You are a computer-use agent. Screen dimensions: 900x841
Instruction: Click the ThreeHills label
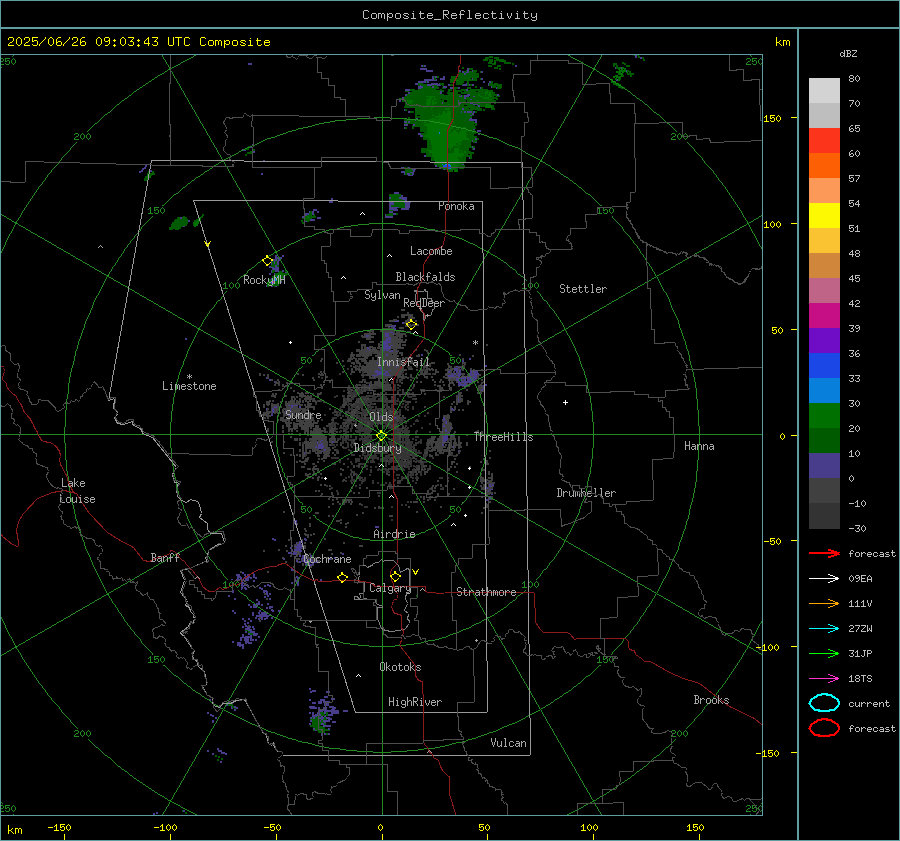tap(503, 437)
